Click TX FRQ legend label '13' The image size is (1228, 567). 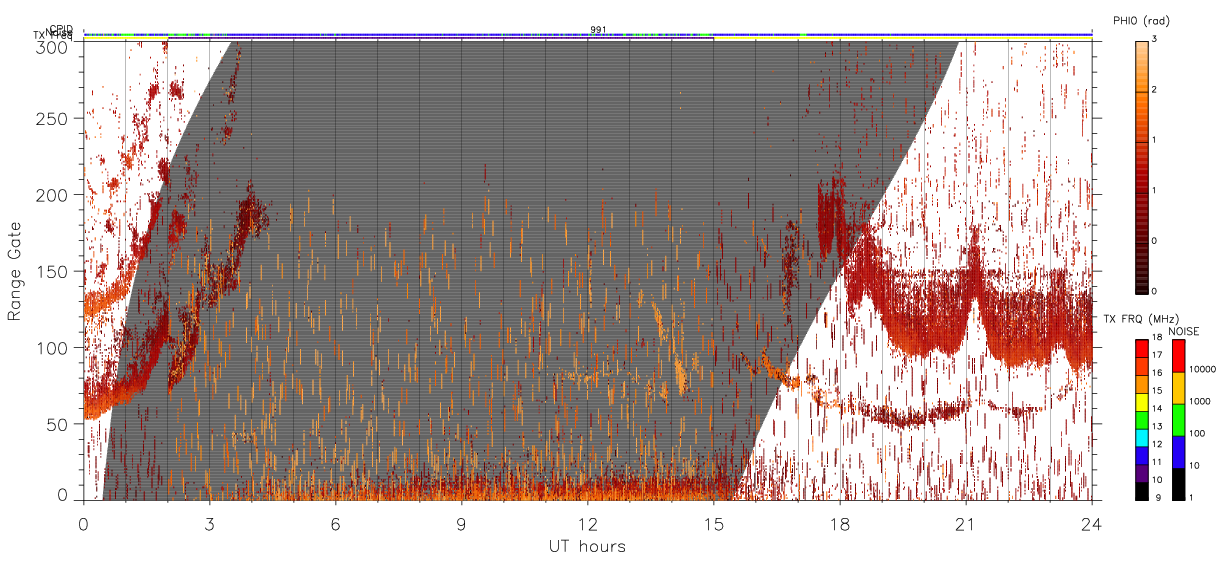[x=1158, y=427]
